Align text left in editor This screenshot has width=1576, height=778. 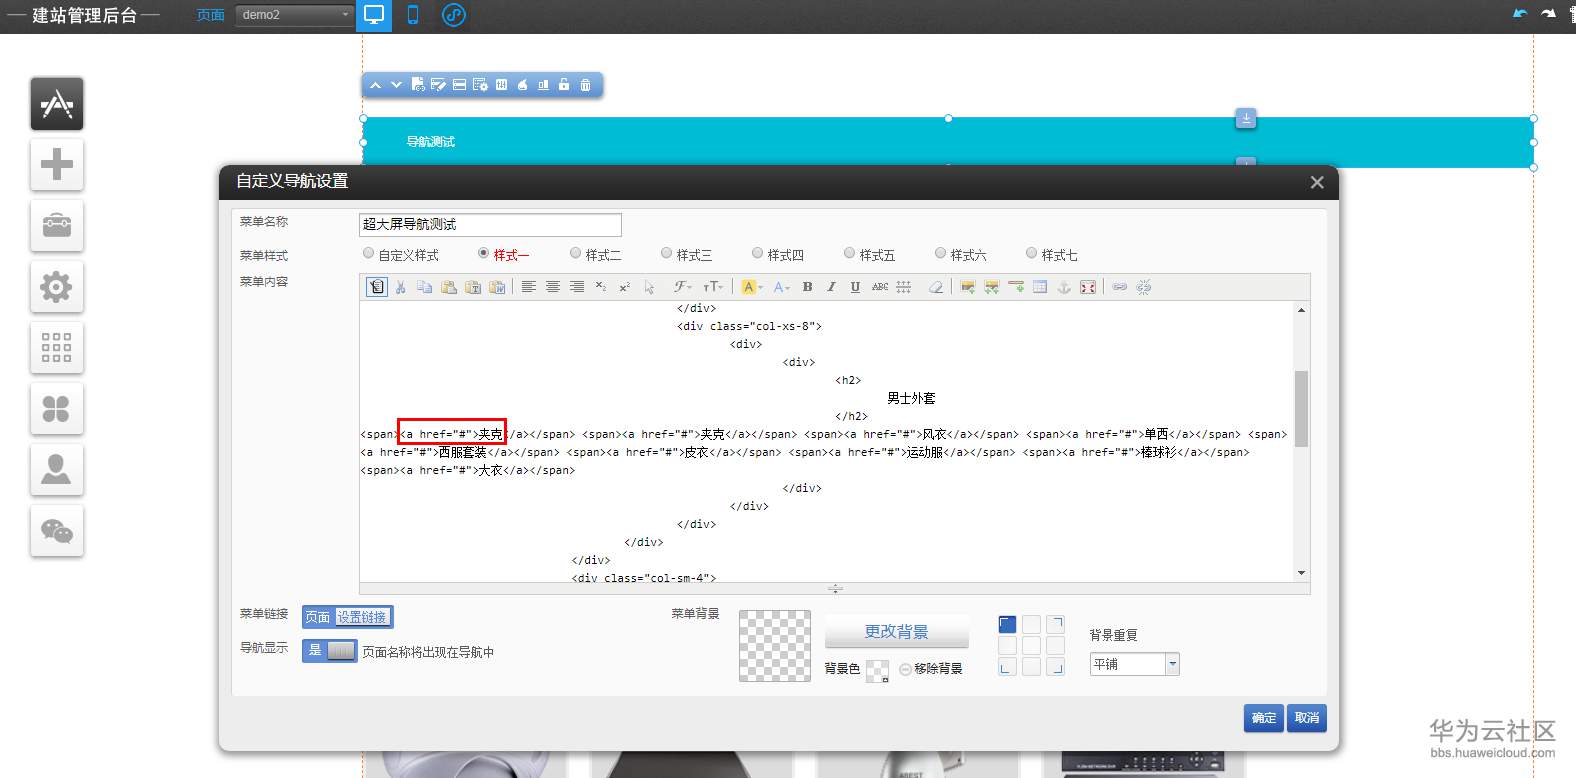529,287
